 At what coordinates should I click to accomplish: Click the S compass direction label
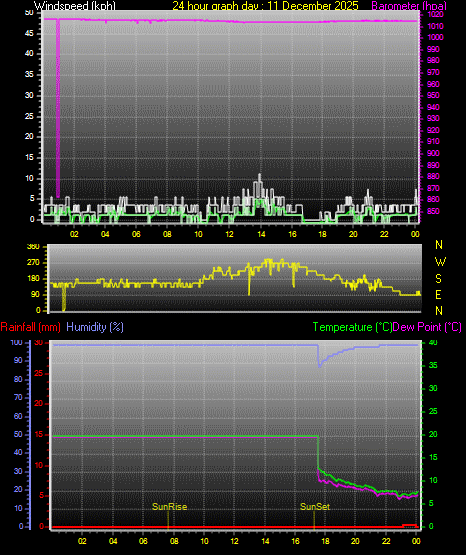click(438, 279)
